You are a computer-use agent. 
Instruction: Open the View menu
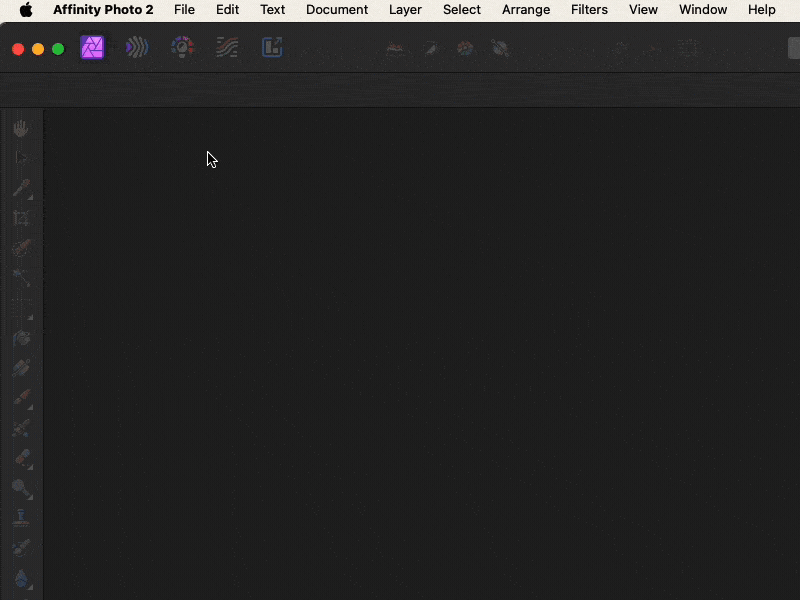643,10
